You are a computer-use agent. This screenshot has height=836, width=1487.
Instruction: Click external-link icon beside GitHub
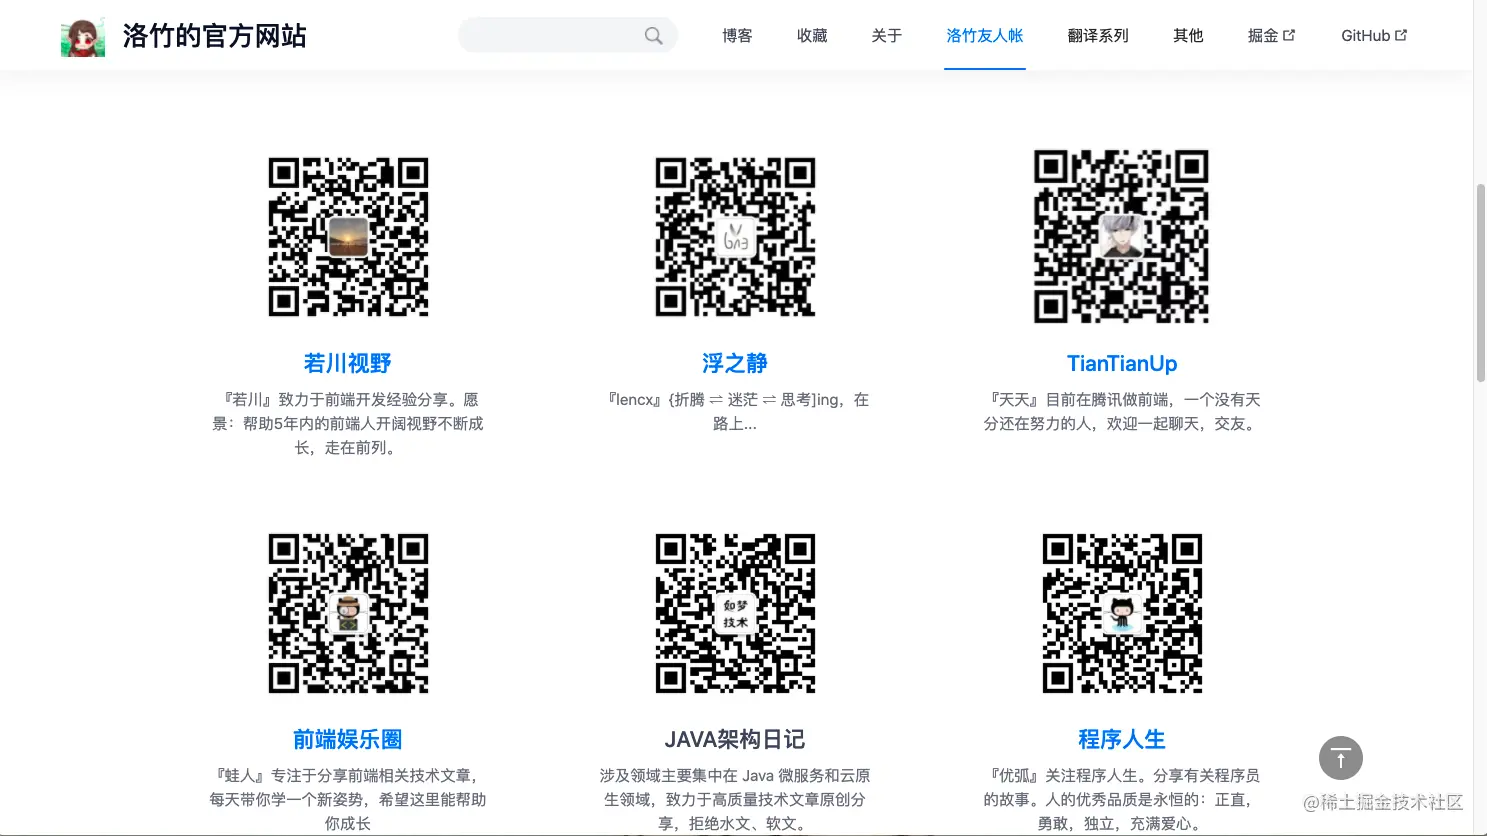(x=1401, y=35)
